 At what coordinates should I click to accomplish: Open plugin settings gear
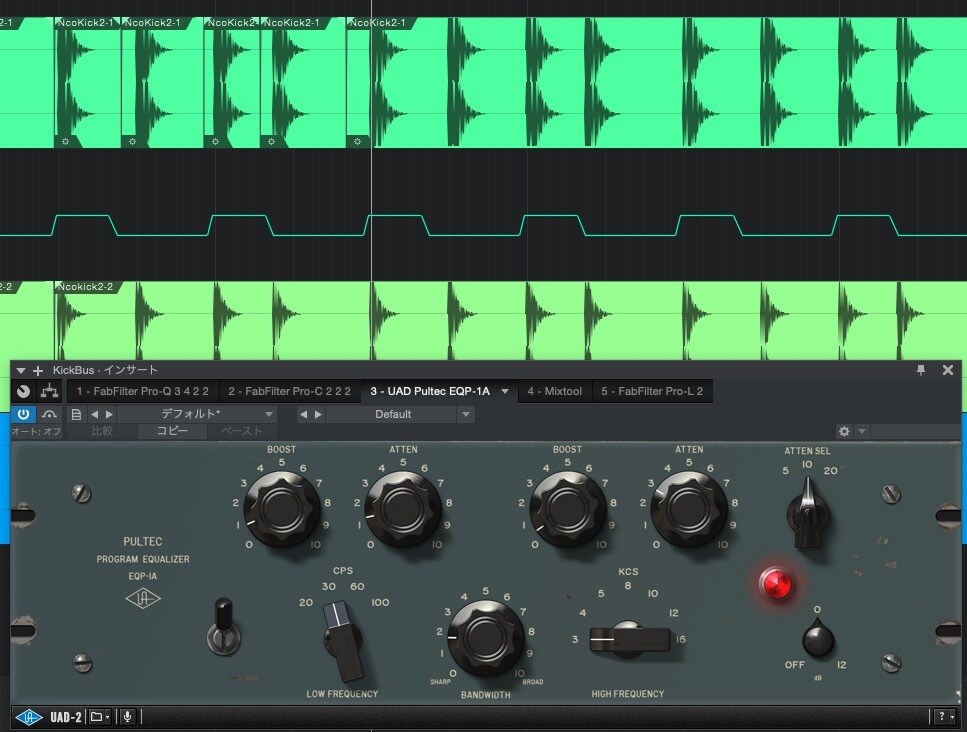tap(844, 431)
